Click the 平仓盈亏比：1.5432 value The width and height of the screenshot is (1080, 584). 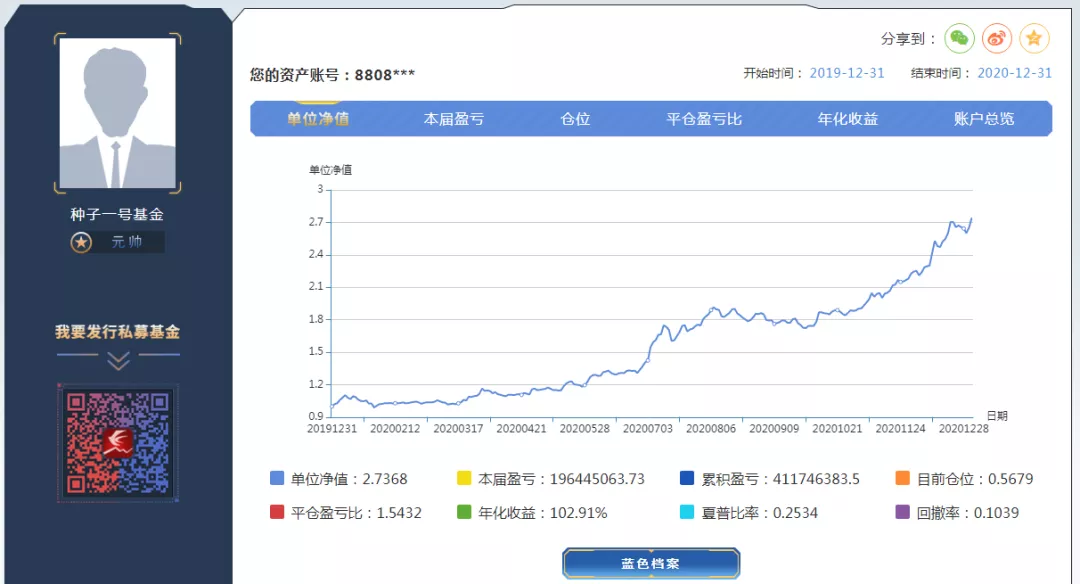[x=356, y=512]
